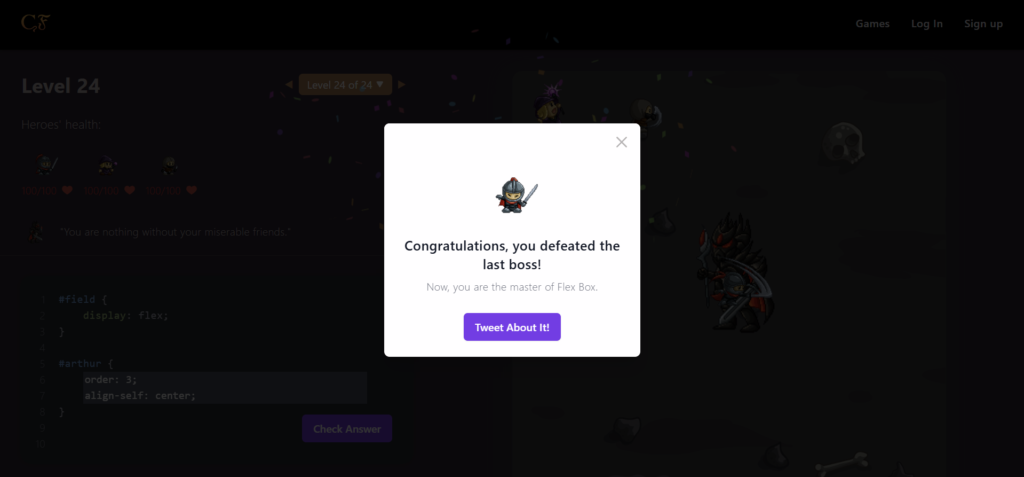Go to the Log In page
The width and height of the screenshot is (1024, 477).
click(927, 24)
